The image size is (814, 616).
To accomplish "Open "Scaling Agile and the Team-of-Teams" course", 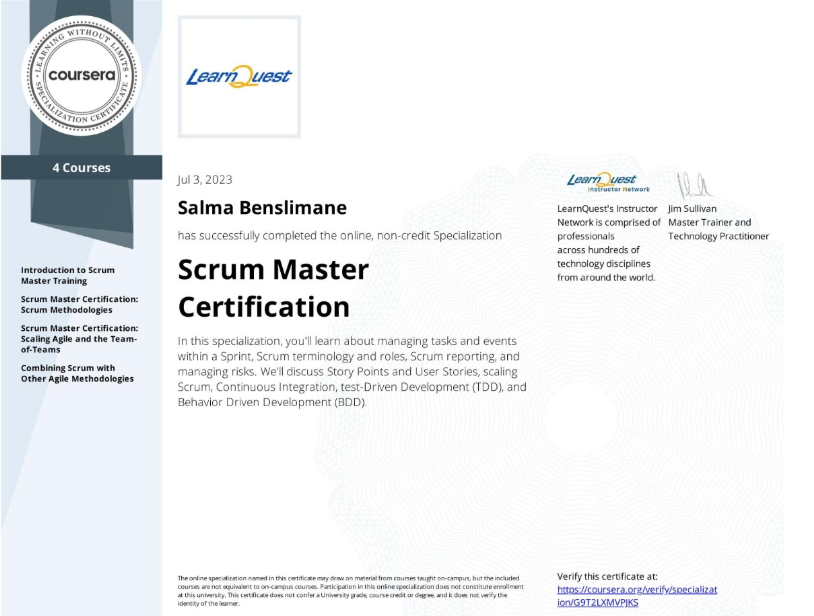I will [x=79, y=338].
